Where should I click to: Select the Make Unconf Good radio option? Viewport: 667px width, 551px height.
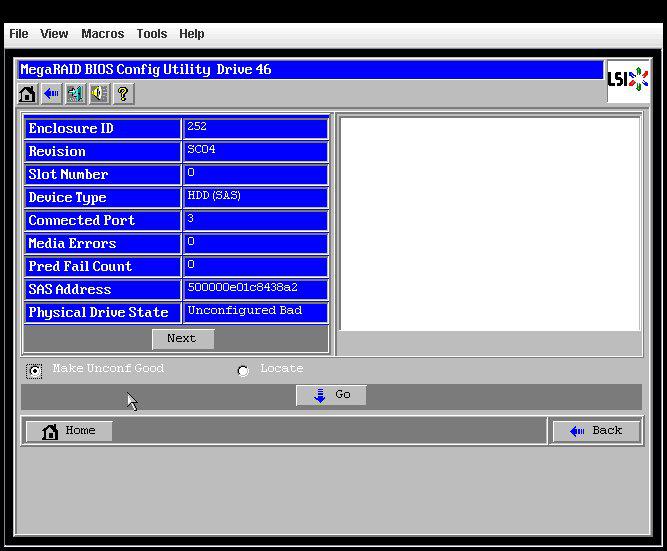click(x=35, y=371)
